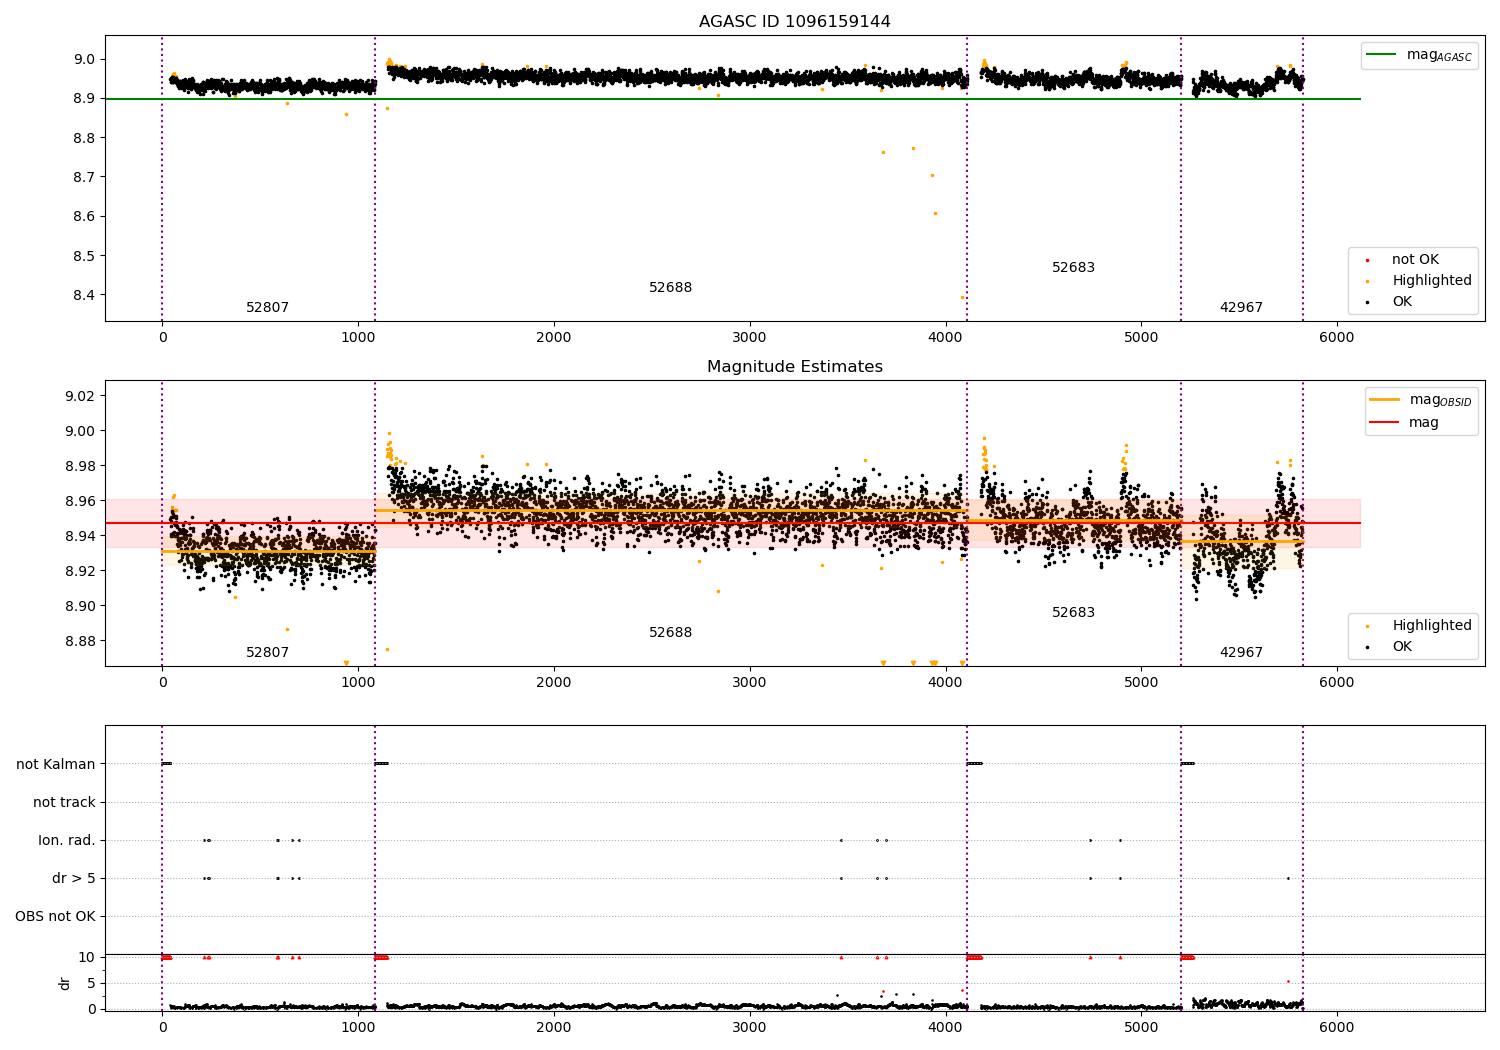This screenshot has width=1500, height=1050.
Task: Click lowest orange outlier point in top plot
Action: (x=962, y=297)
